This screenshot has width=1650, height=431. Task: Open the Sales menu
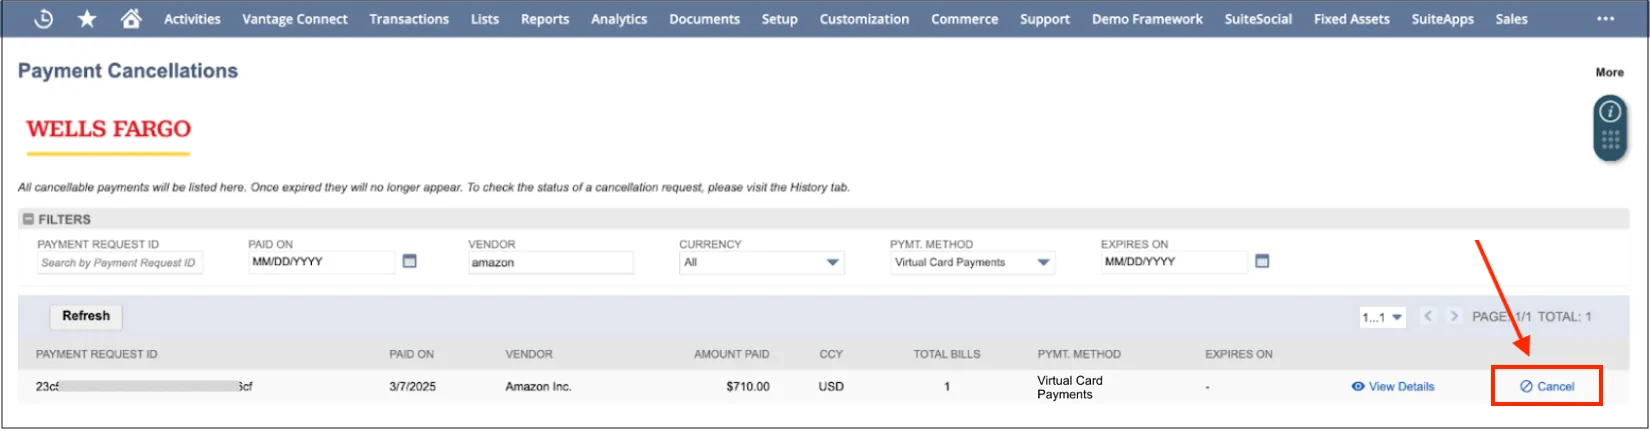(x=1512, y=19)
